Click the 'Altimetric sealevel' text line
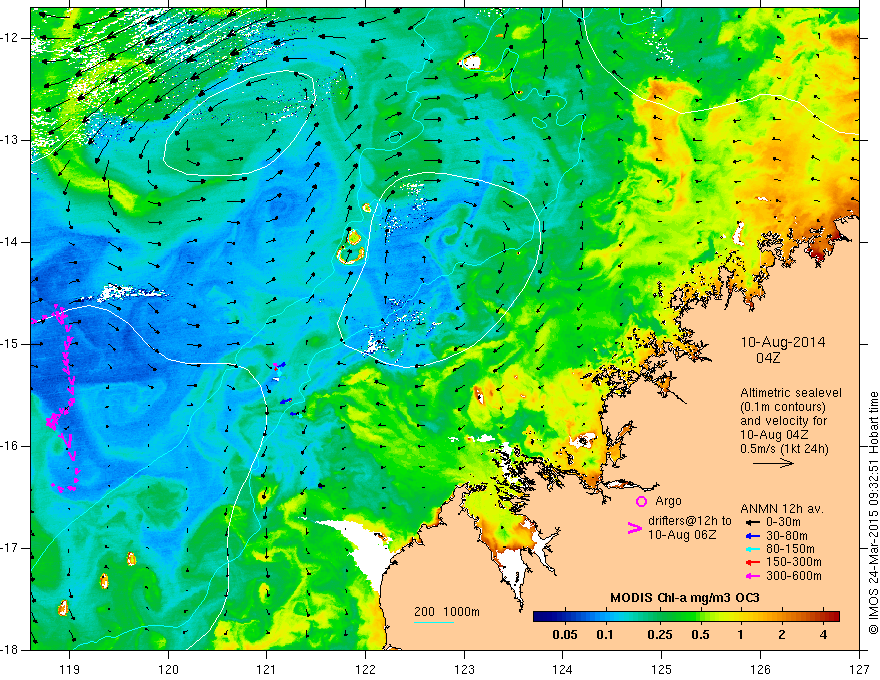The width and height of the screenshot is (880, 680). tap(791, 393)
